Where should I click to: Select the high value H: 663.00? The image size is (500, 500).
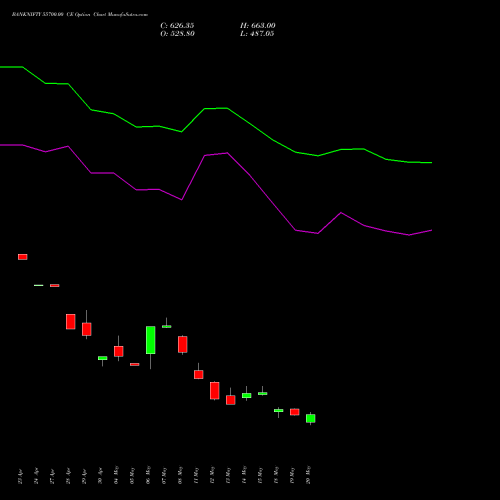tap(258, 26)
